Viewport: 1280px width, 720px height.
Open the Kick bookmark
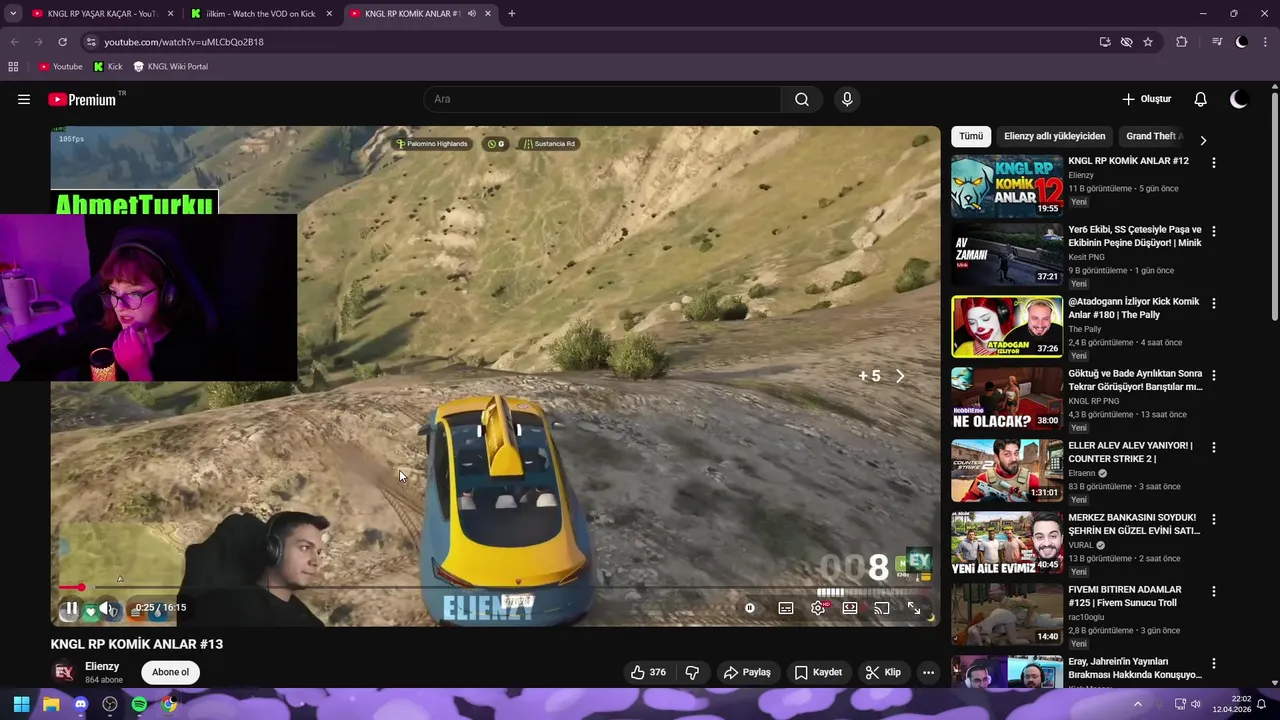coord(108,67)
